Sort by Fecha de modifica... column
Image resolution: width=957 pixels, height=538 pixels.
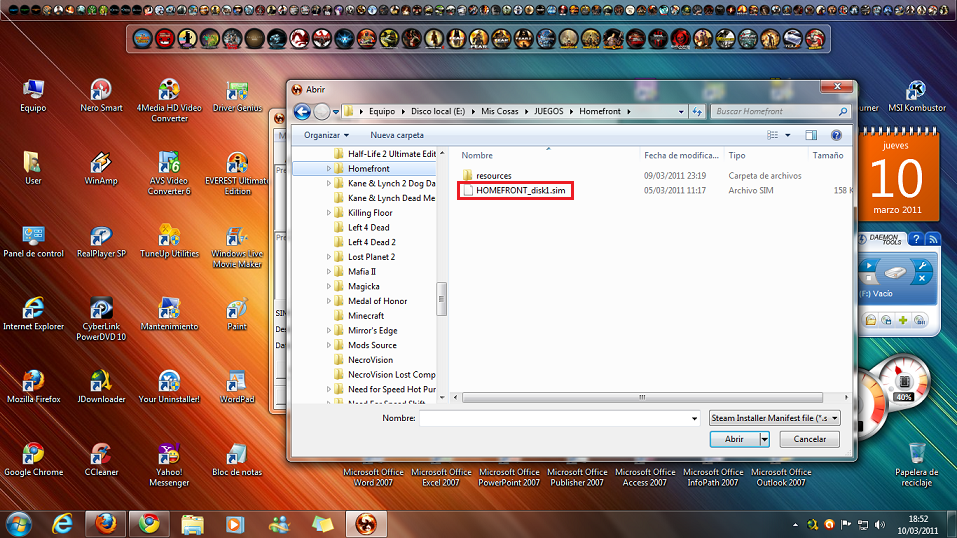pos(681,155)
